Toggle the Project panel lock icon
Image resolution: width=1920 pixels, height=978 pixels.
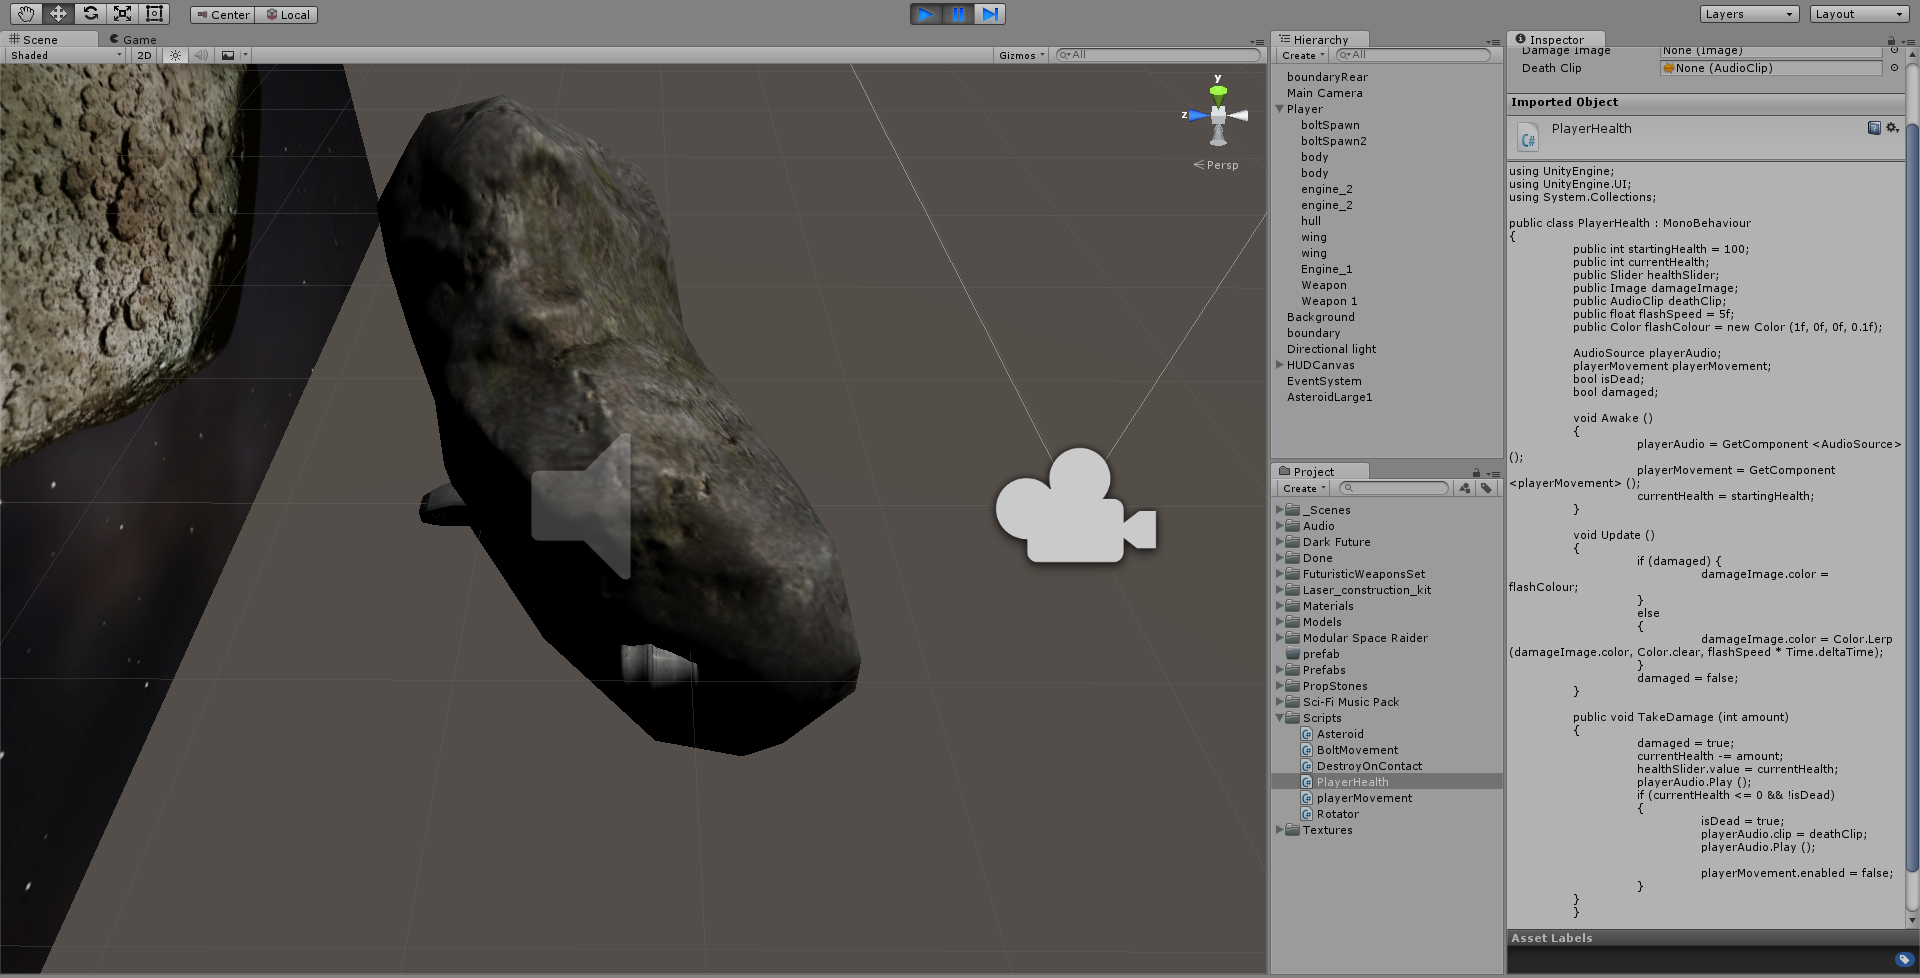coord(1476,473)
